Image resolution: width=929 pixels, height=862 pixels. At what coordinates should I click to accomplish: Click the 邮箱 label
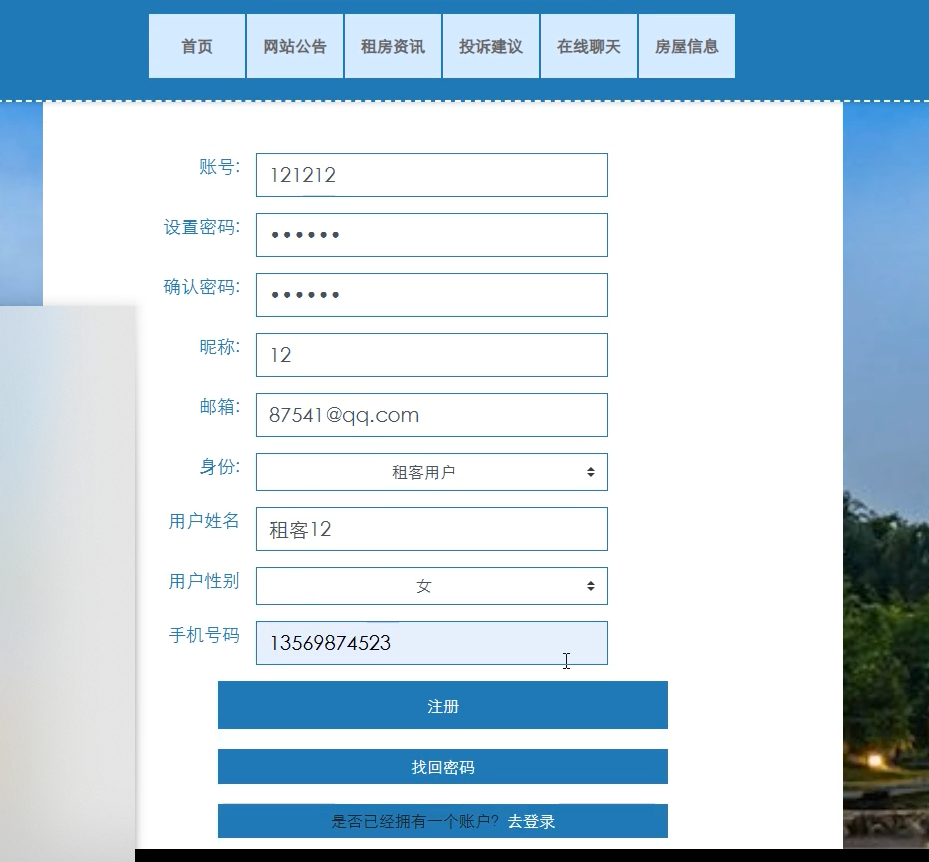coord(219,406)
